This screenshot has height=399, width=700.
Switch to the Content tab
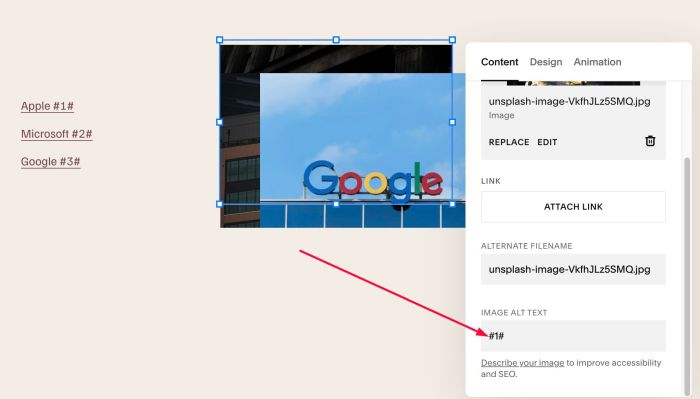(500, 62)
